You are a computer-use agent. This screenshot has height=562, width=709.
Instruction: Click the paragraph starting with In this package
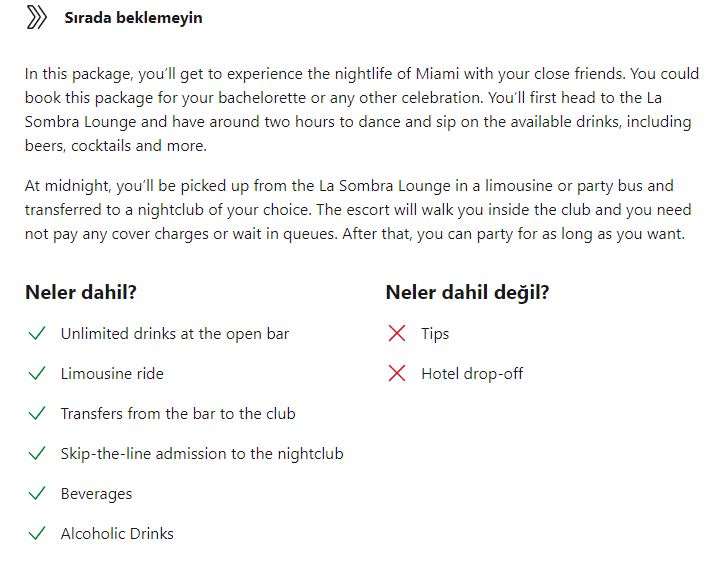(x=362, y=110)
